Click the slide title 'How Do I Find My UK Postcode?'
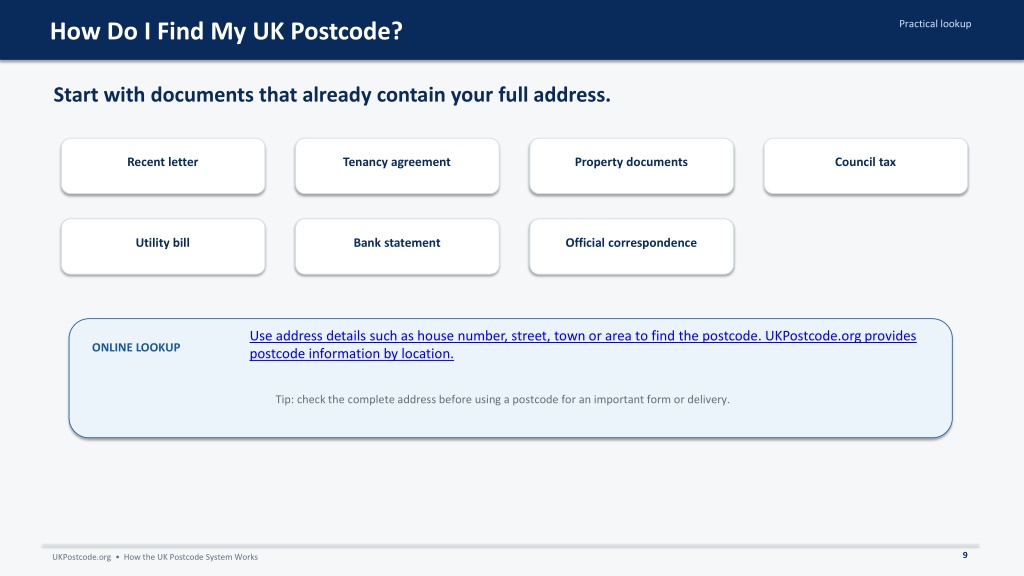Viewport: 1024px width, 576px height. (226, 31)
